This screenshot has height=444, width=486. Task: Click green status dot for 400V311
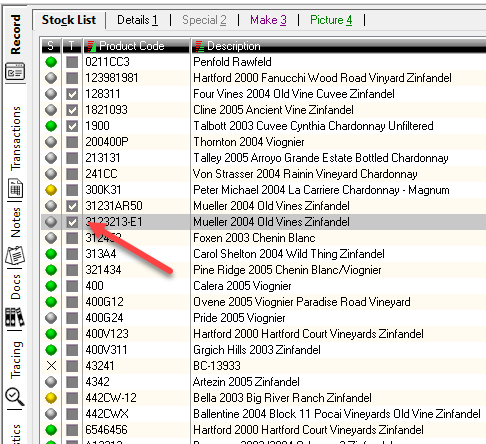pos(51,350)
